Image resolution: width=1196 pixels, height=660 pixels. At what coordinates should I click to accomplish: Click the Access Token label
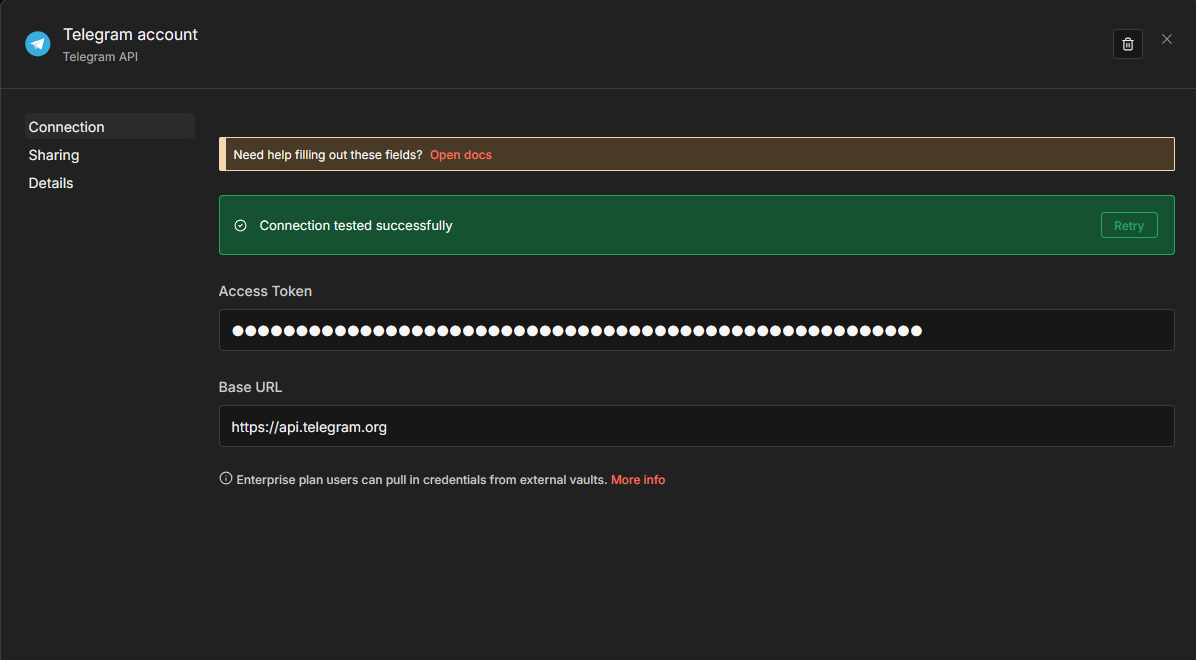coord(265,291)
